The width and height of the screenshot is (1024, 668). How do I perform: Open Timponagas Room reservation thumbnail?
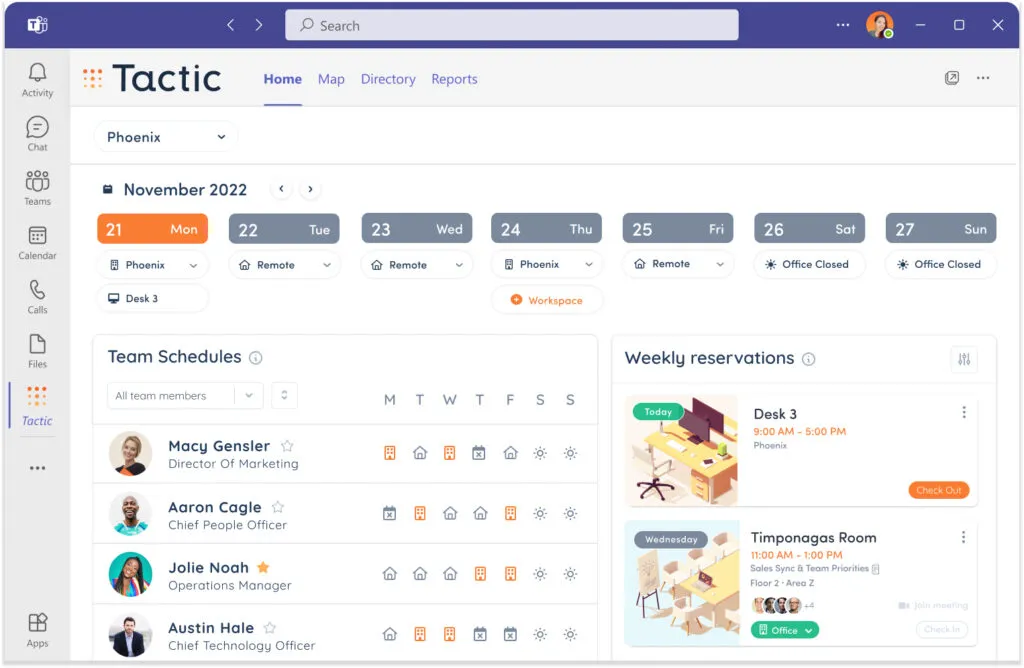pyautogui.click(x=682, y=582)
